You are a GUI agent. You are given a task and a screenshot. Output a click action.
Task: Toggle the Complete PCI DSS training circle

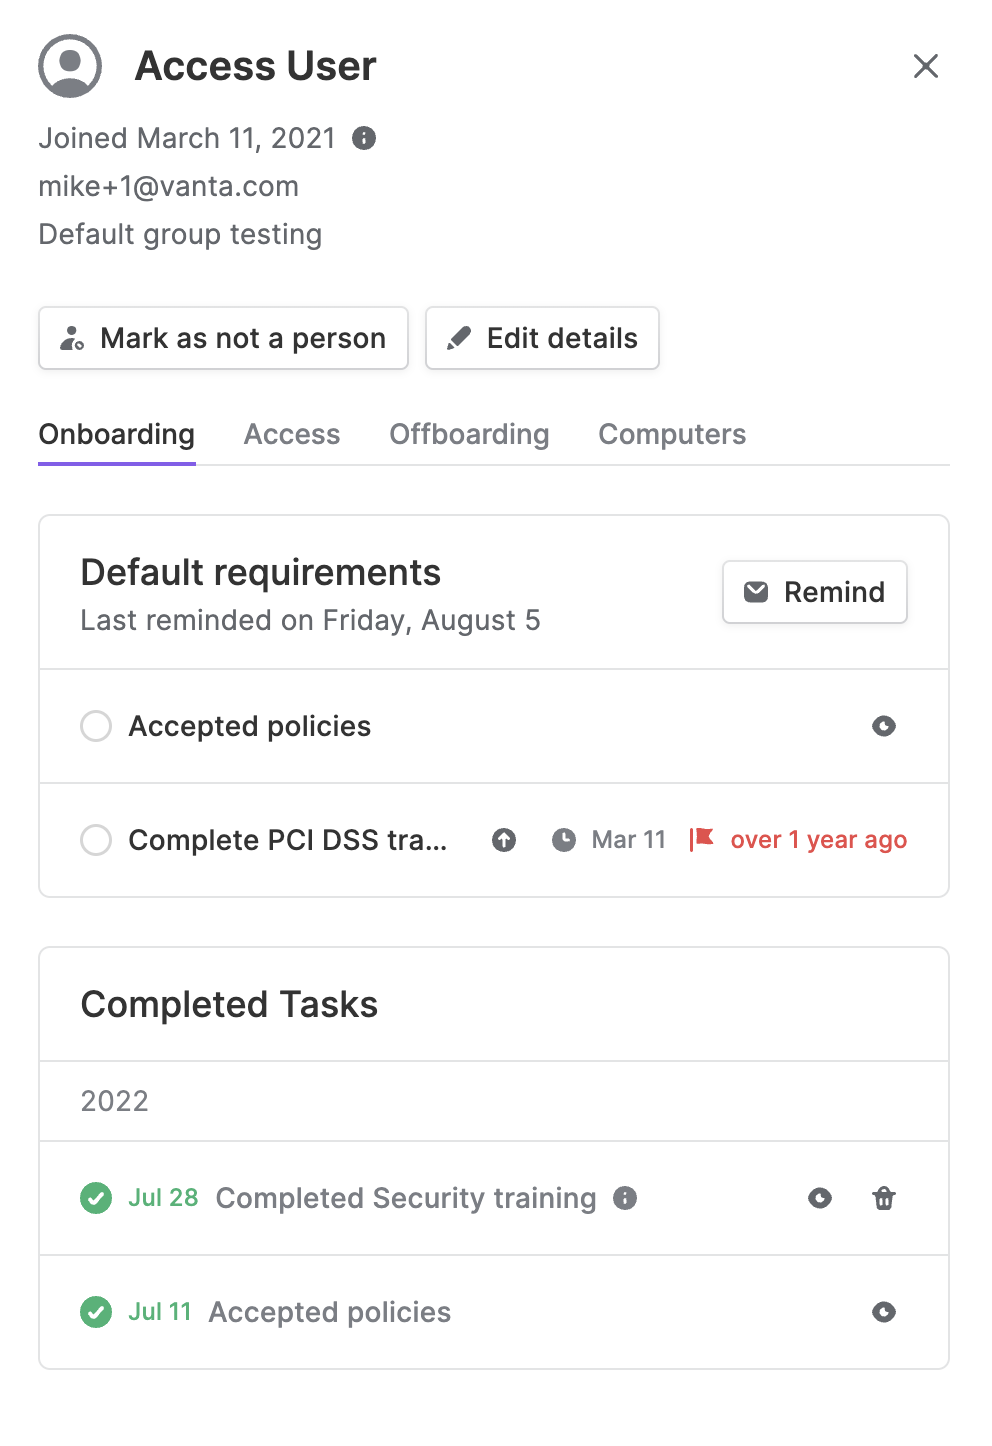tap(96, 840)
